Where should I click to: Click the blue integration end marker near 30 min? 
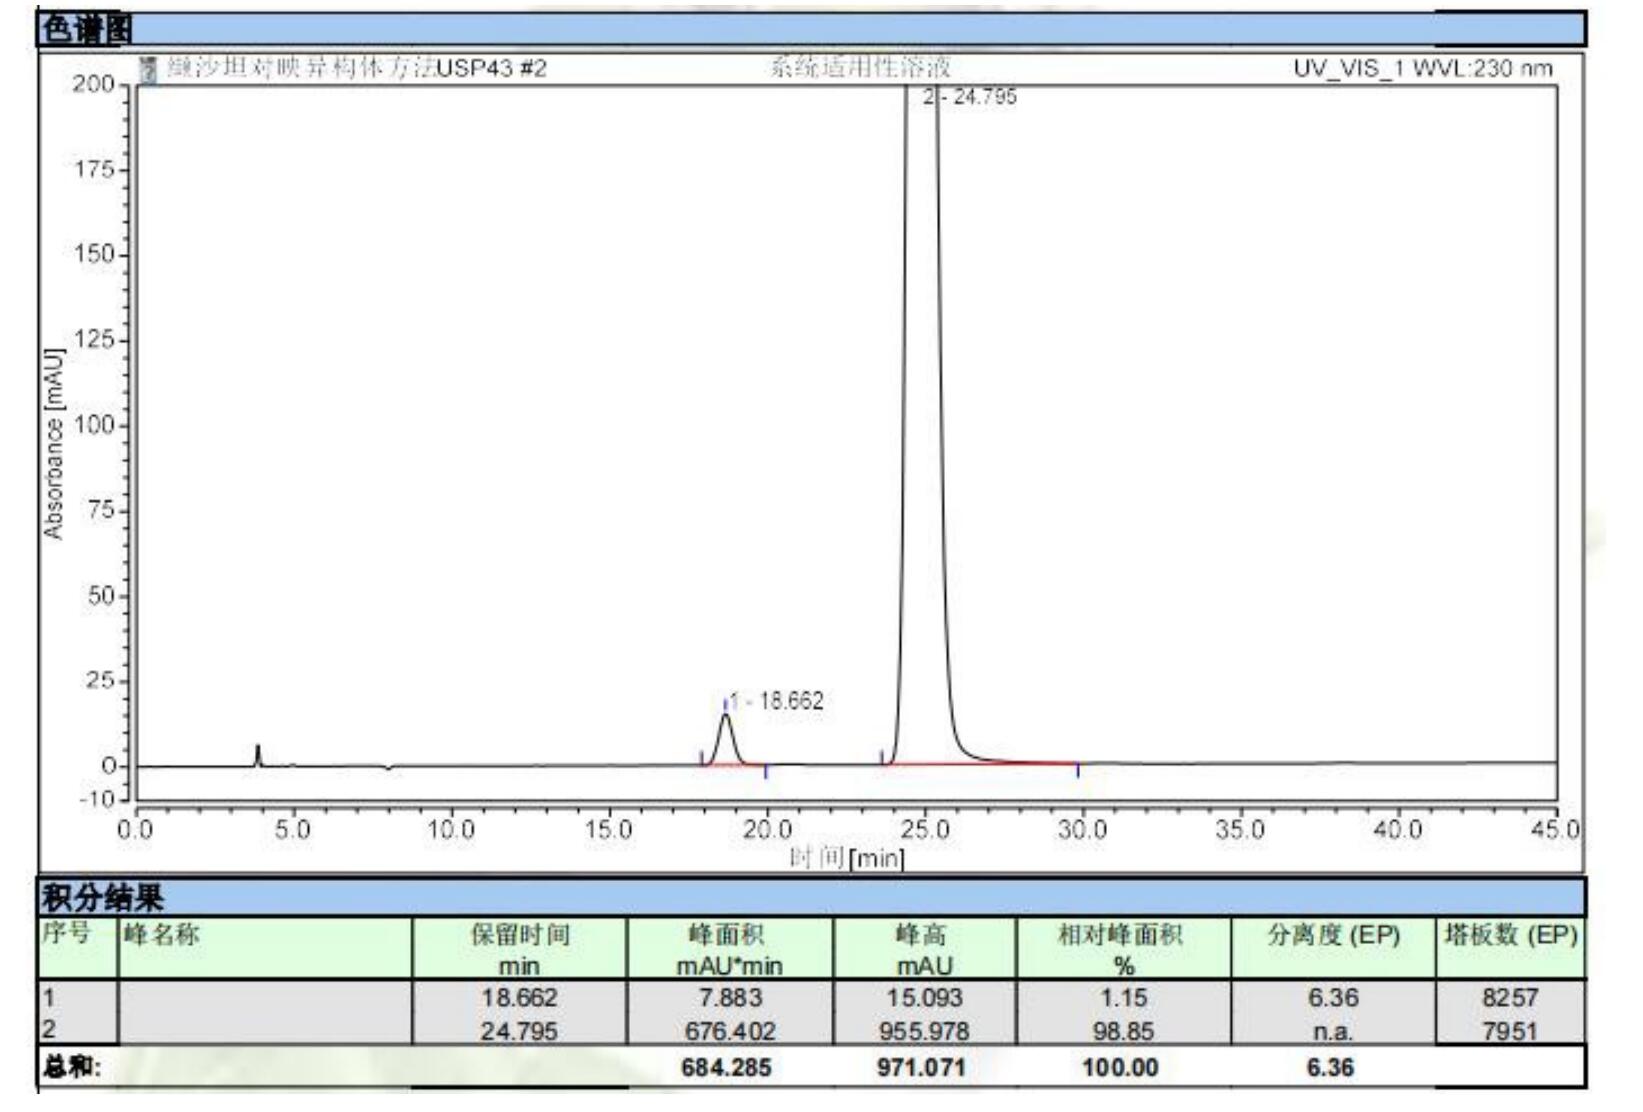pyautogui.click(x=1077, y=769)
